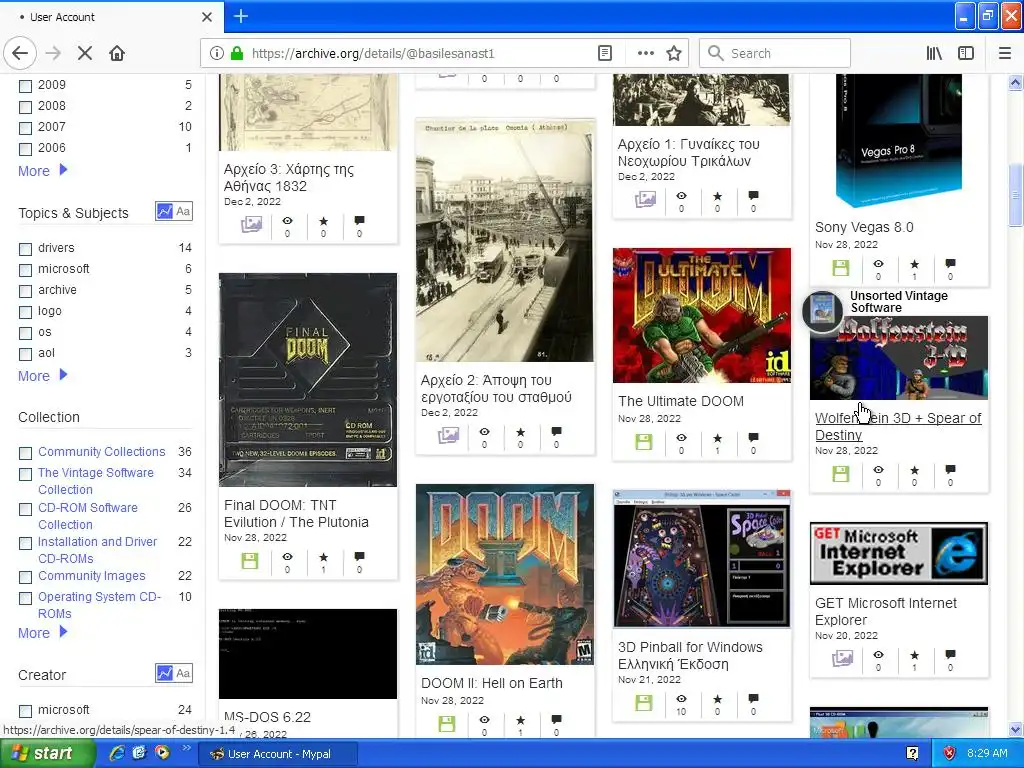Open the CD-ROM Software Collection link
This screenshot has height=768, width=1024.
pyautogui.click(x=88, y=516)
